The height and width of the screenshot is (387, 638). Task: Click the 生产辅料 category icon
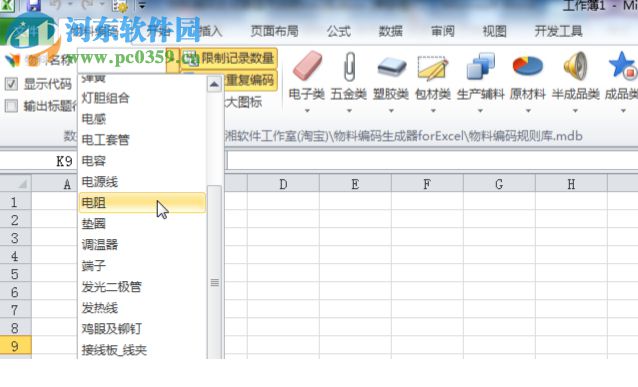pos(481,66)
